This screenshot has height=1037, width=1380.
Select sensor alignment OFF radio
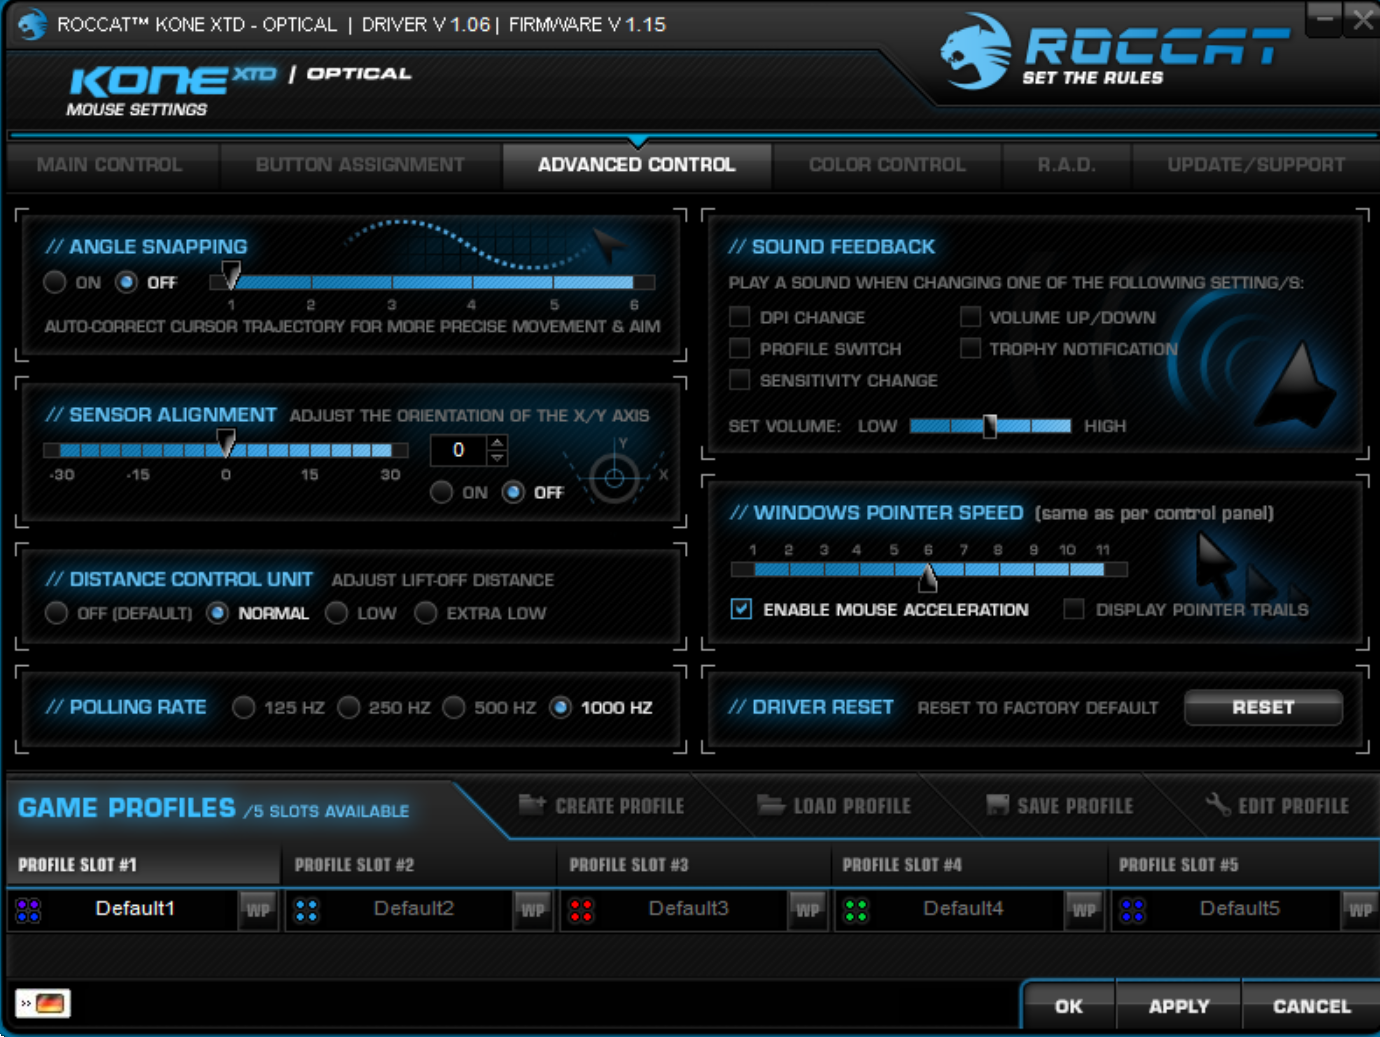(x=513, y=492)
